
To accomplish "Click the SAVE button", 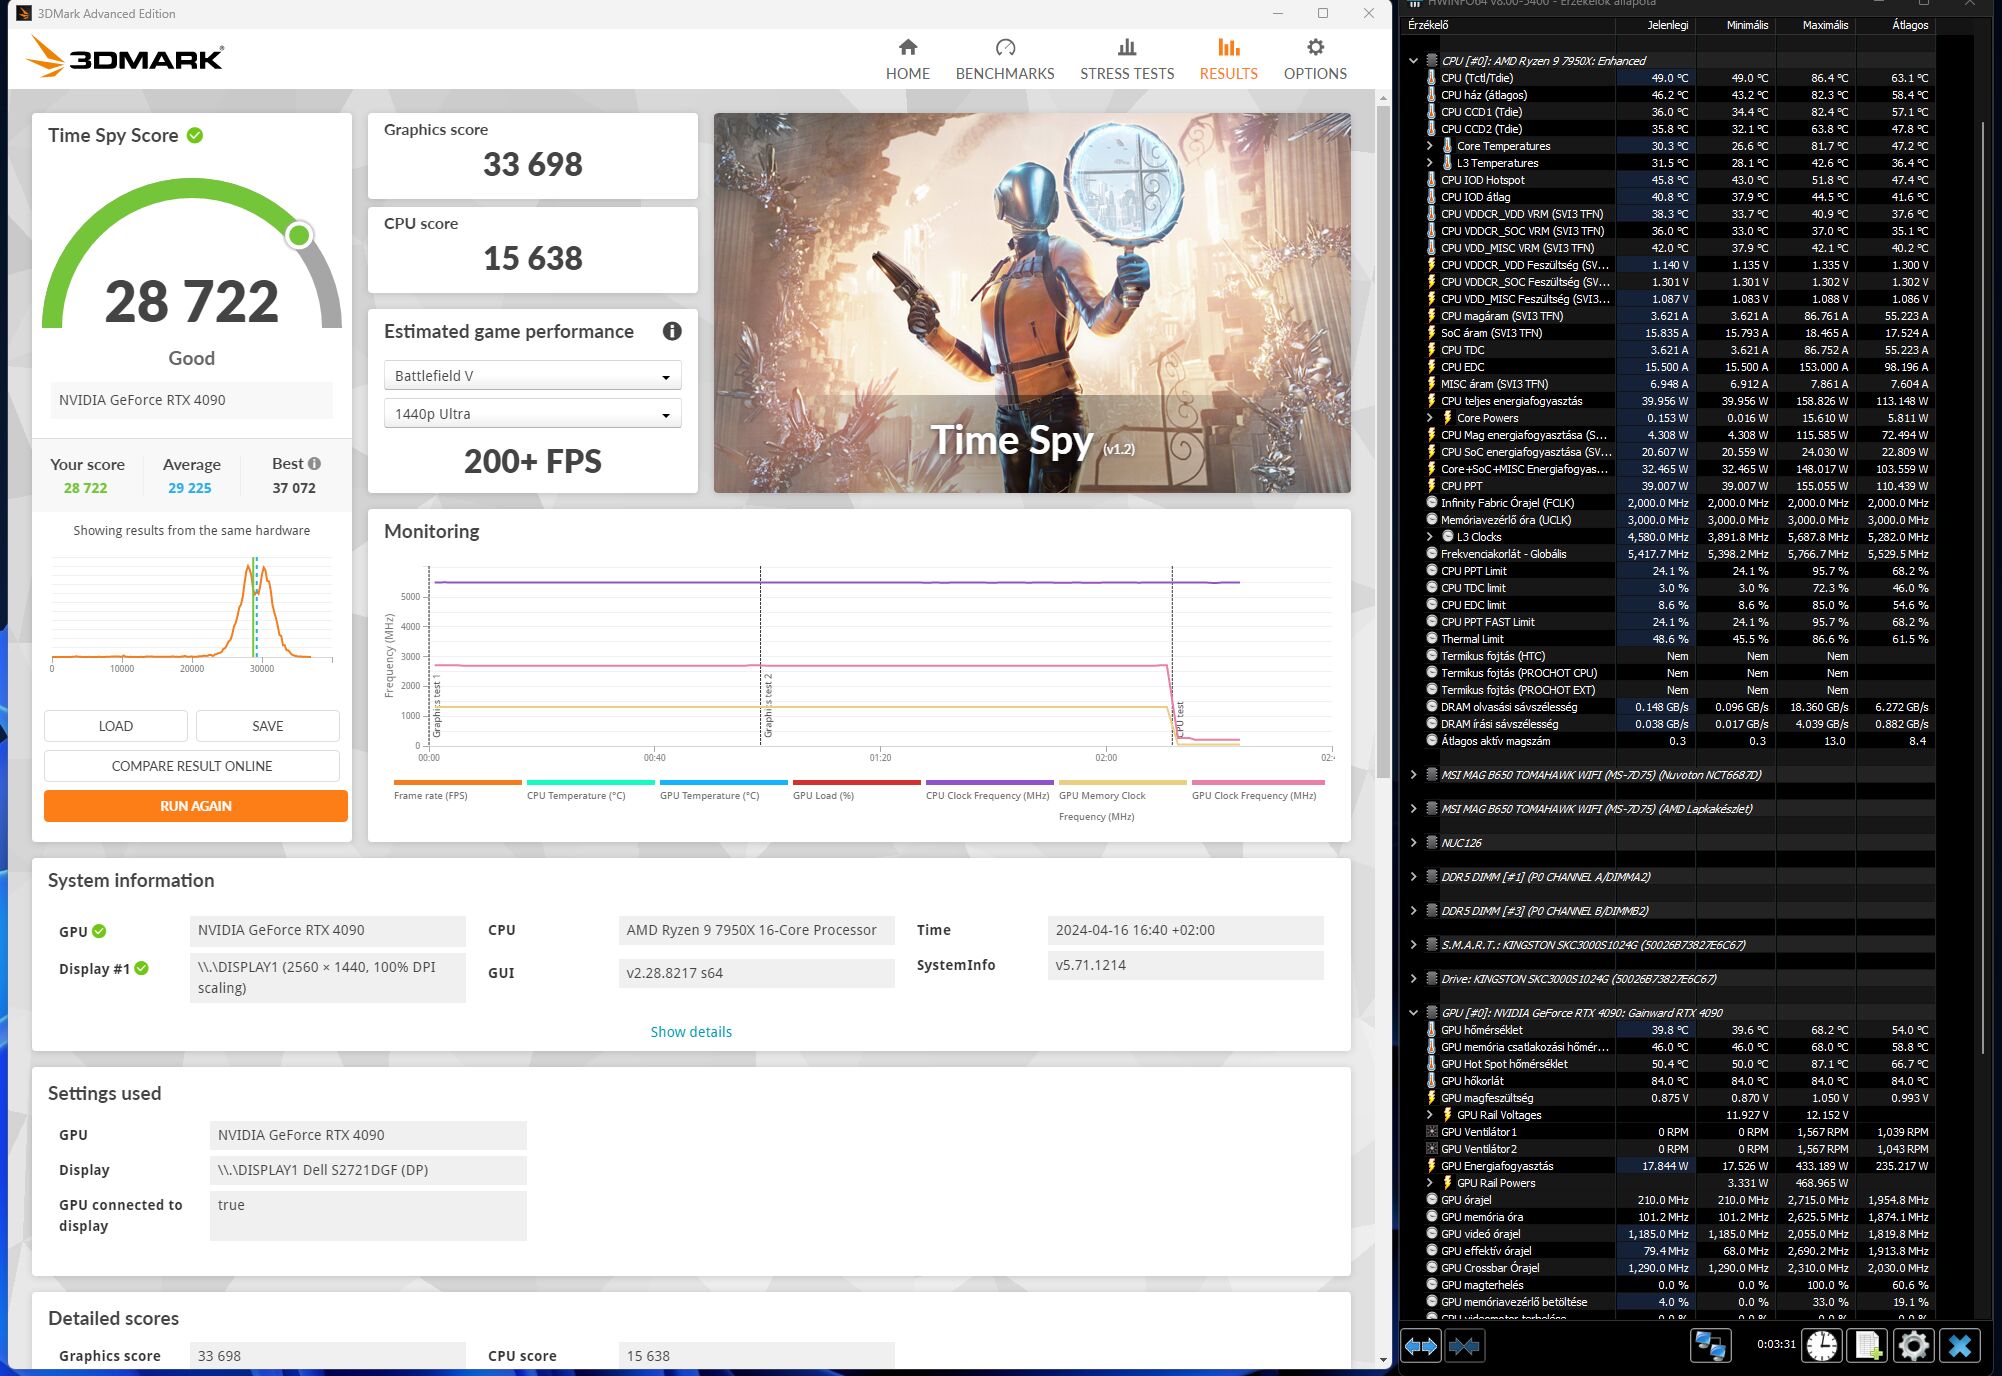I will tap(268, 726).
